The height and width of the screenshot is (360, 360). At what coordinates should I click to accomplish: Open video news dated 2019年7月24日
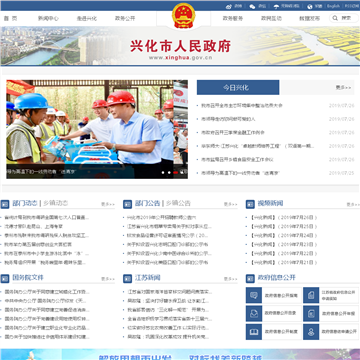tap(283, 235)
